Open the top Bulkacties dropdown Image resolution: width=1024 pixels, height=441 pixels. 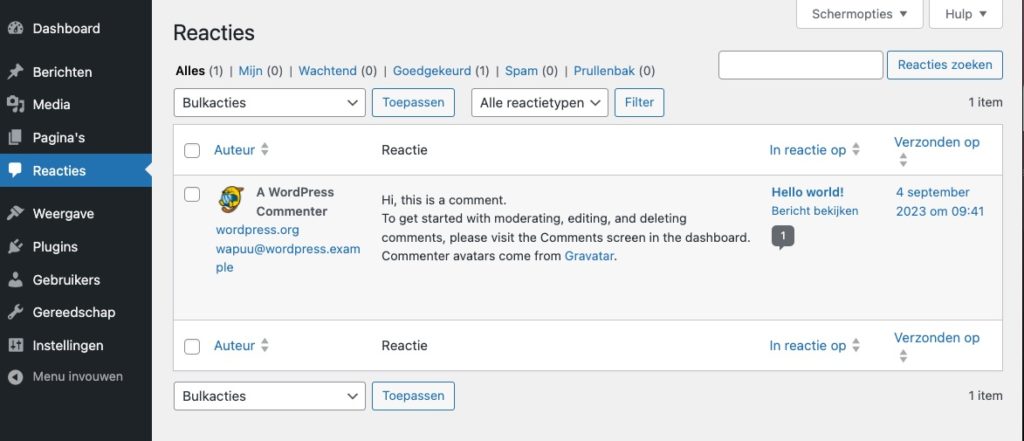[270, 102]
